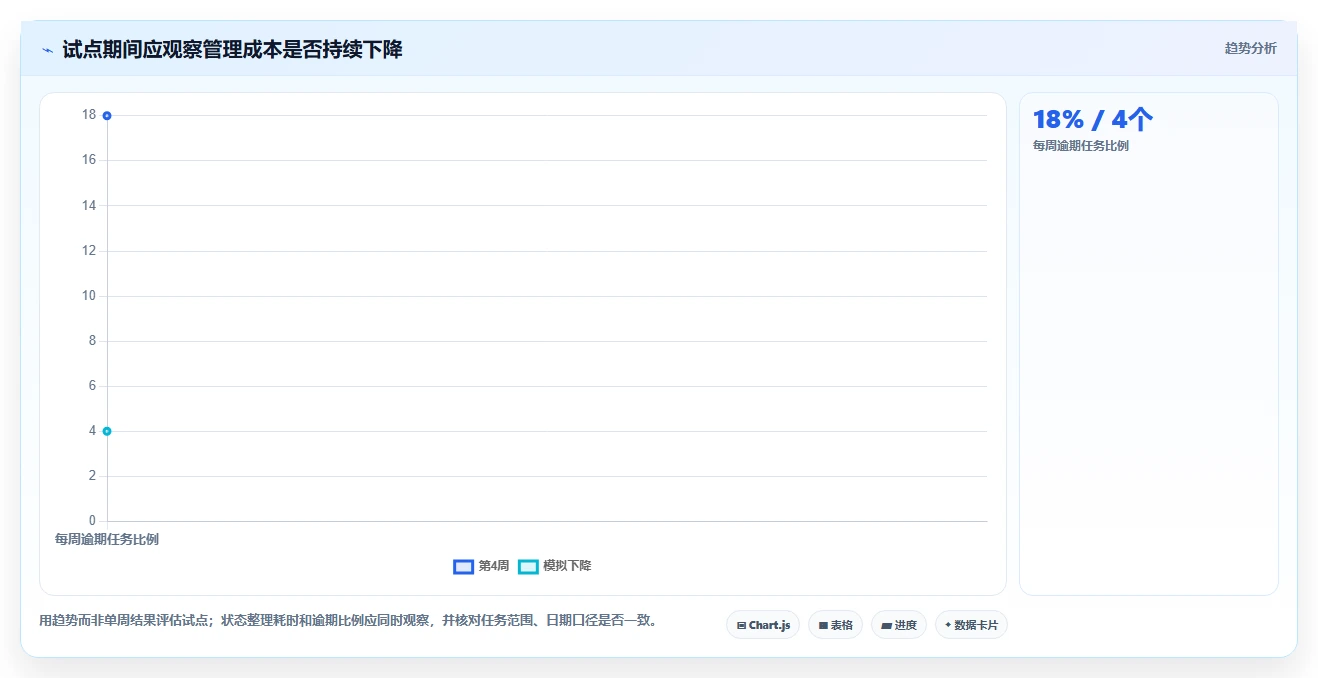Click the diamond icon in 数据卡片 chip
The image size is (1318, 678).
click(948, 625)
